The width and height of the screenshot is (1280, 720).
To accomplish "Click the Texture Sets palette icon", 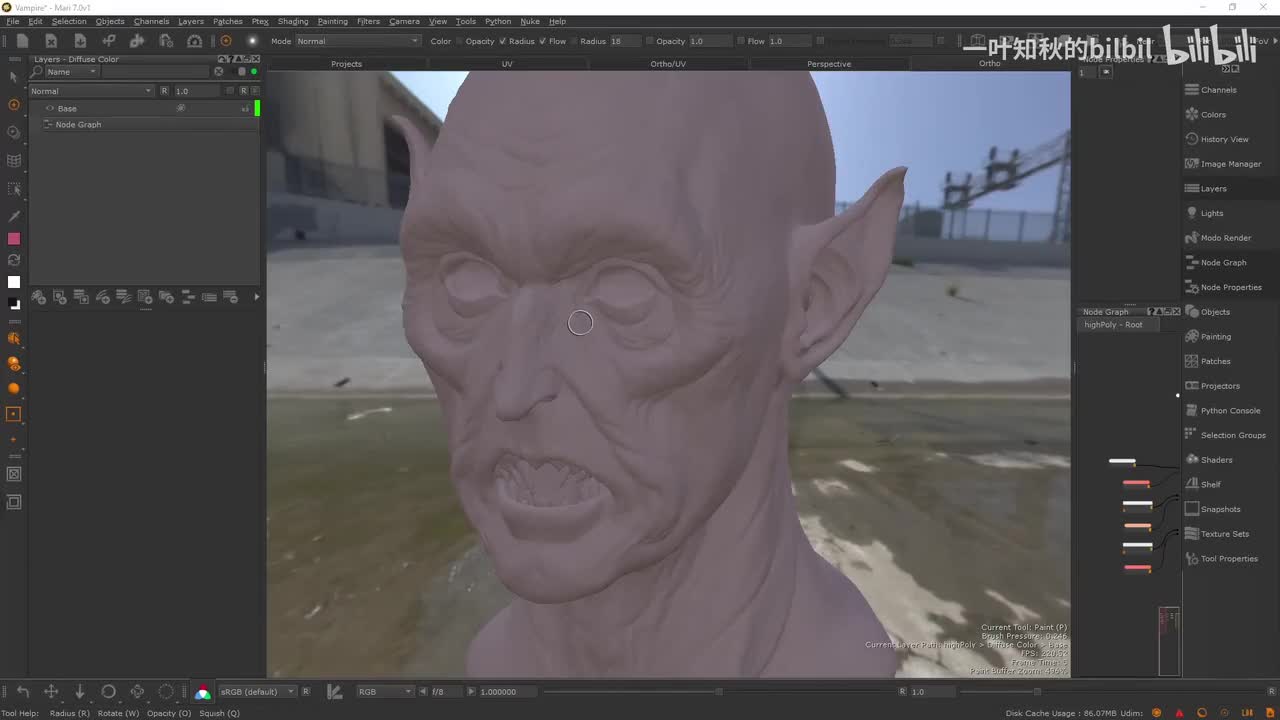I will click(1192, 534).
